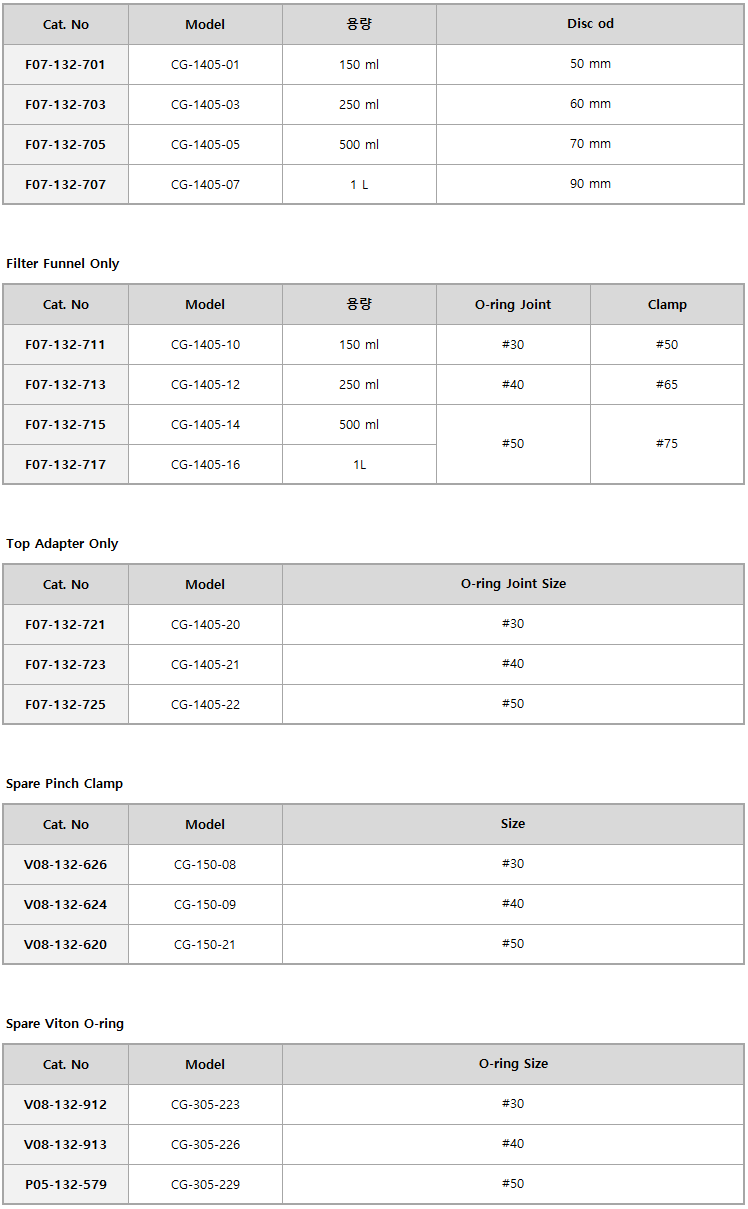748x1209 pixels.
Task: Click the 90 mm disc size cell
Action: click(x=590, y=184)
